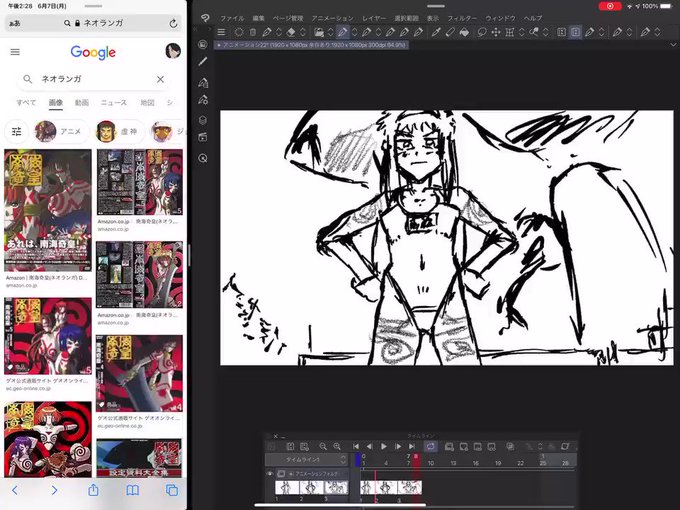Open the animation cel palette icon on sidebar
Screen dimensions: 680x510
pyautogui.click(x=203, y=137)
